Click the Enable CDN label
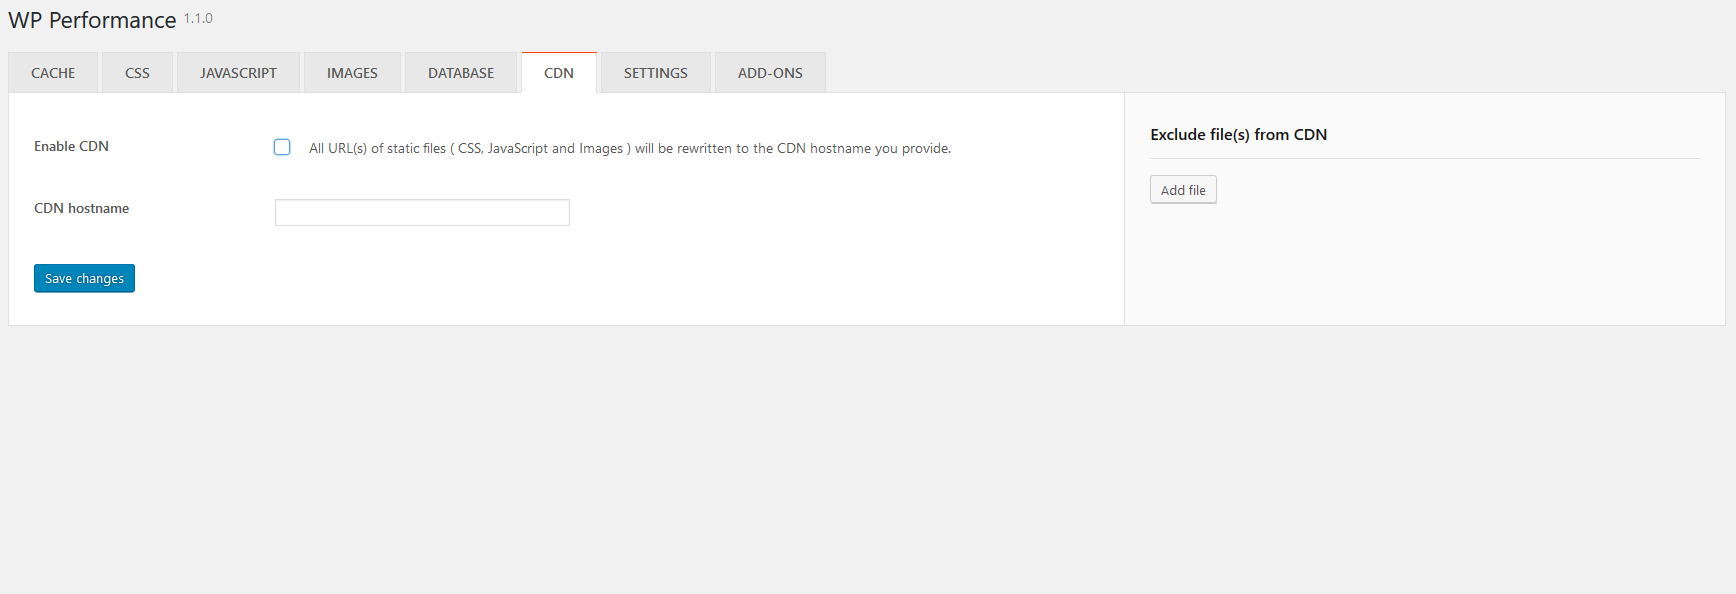Screen dimensions: 1736x594 [71, 146]
